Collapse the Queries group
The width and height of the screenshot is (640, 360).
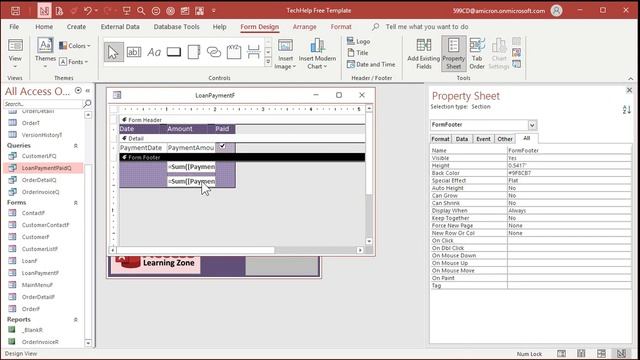(76, 146)
